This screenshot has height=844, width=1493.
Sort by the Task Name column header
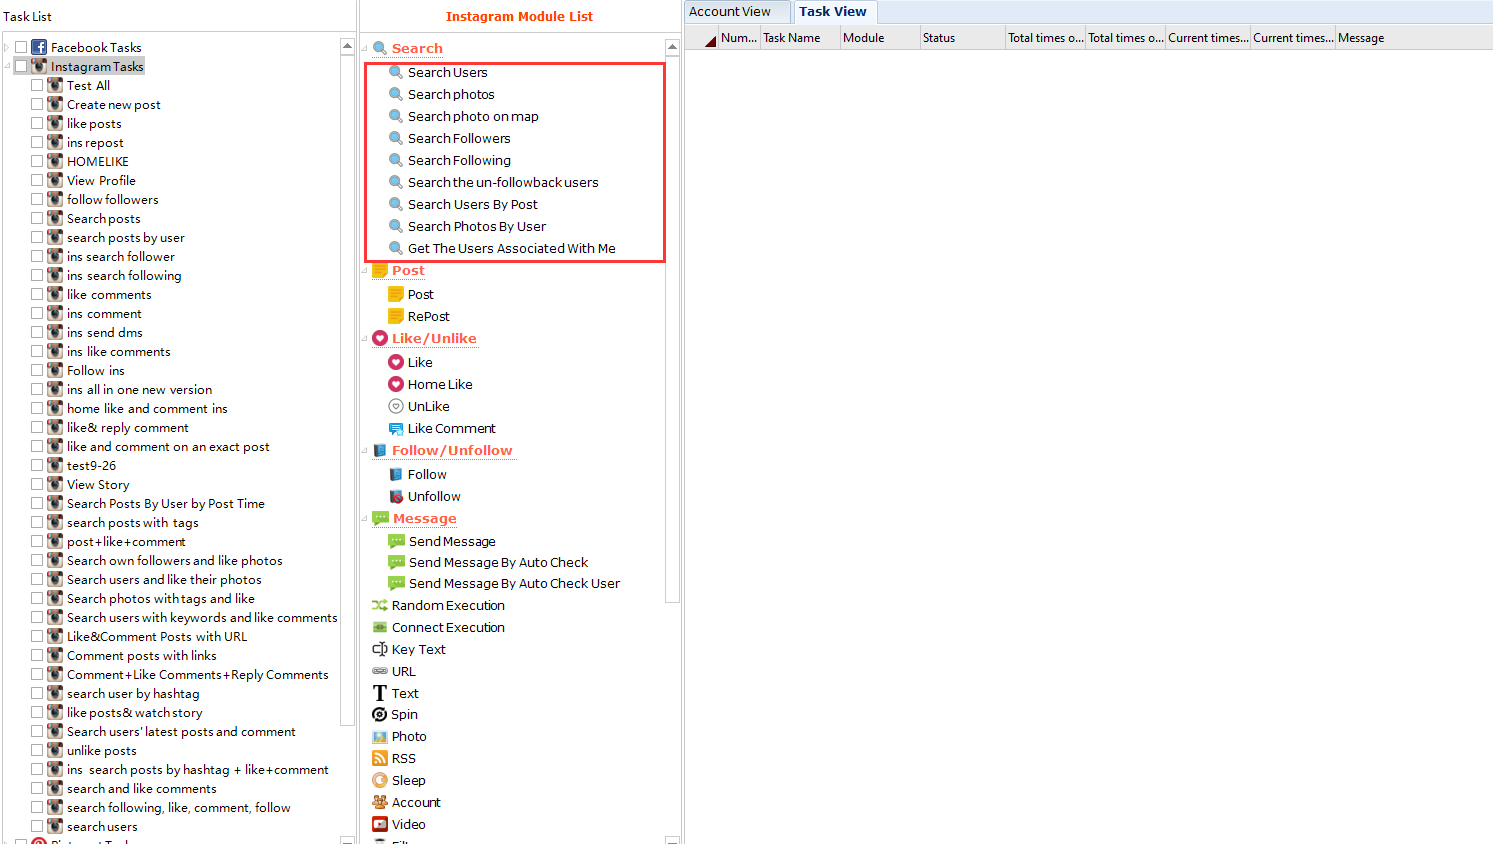799,38
